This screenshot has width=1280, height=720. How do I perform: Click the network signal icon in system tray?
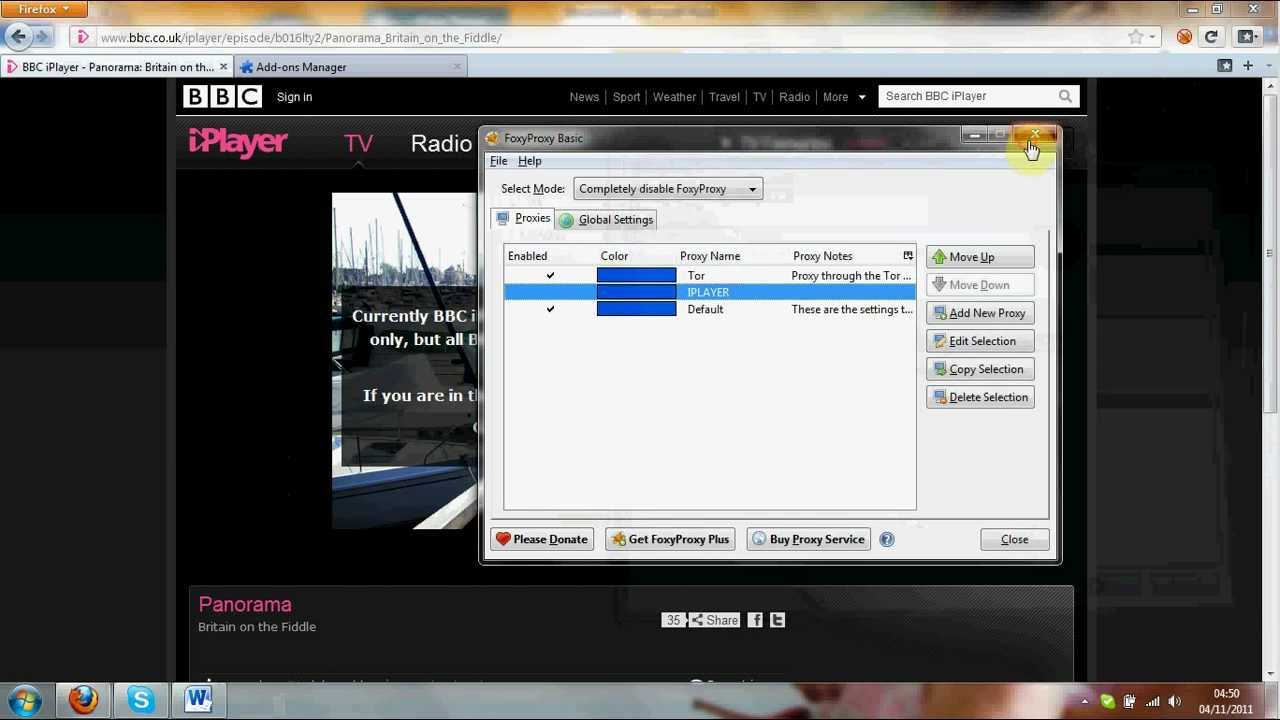tap(1153, 702)
